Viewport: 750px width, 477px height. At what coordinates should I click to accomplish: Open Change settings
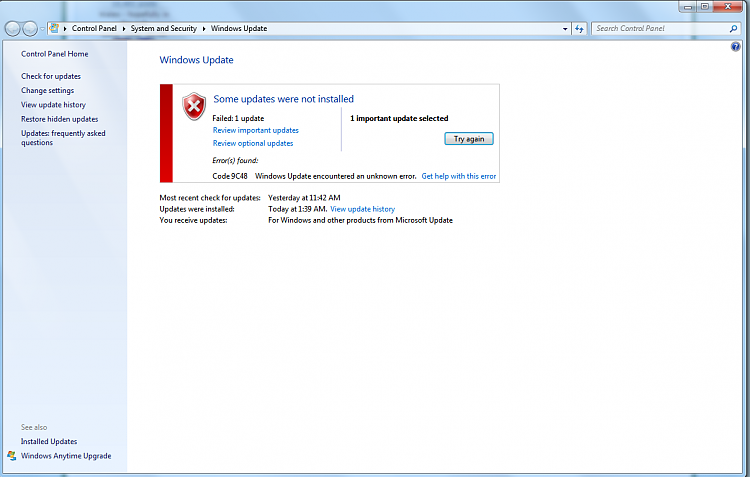(x=47, y=90)
